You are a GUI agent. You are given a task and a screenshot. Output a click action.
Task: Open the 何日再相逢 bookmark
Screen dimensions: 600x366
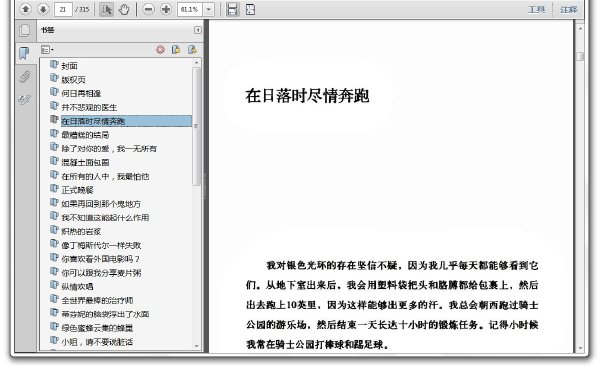(x=81, y=93)
